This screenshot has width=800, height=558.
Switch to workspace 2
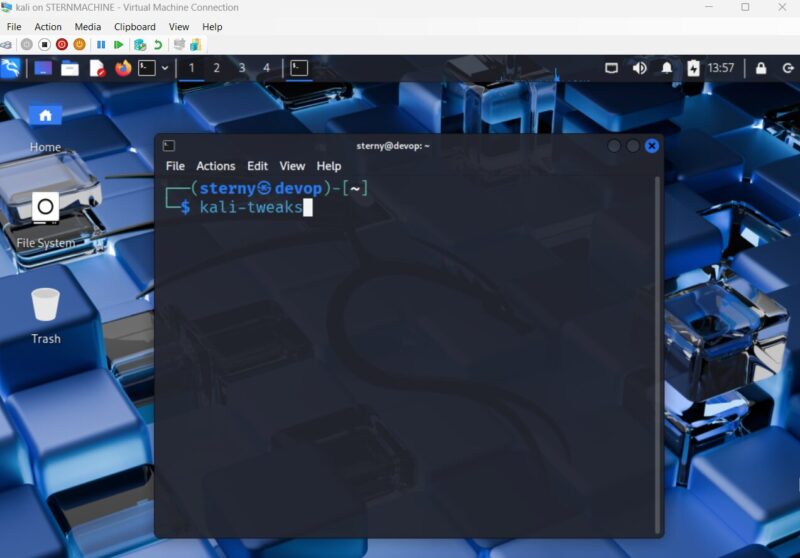point(216,68)
